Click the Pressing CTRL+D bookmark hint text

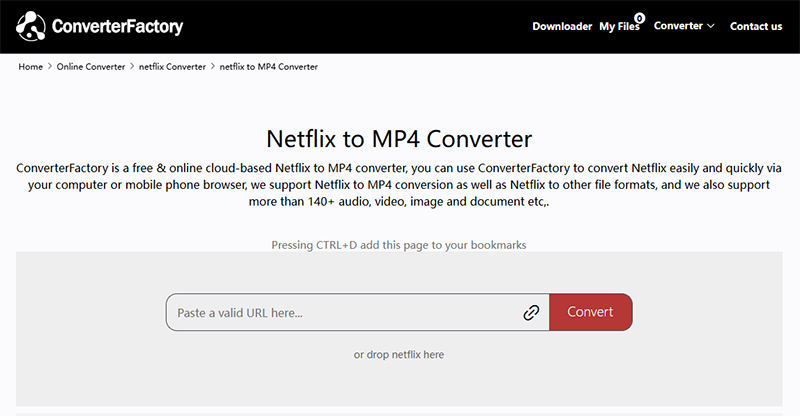tap(399, 245)
